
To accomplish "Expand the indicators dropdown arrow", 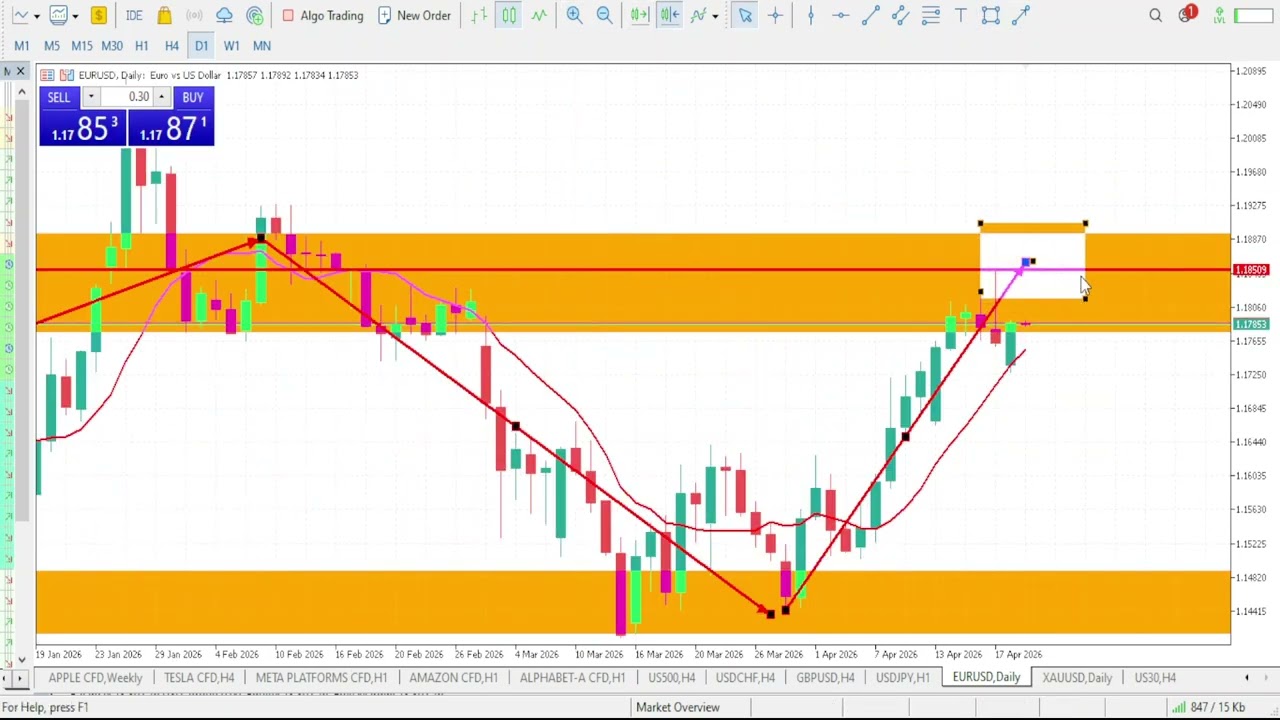I will (x=714, y=16).
